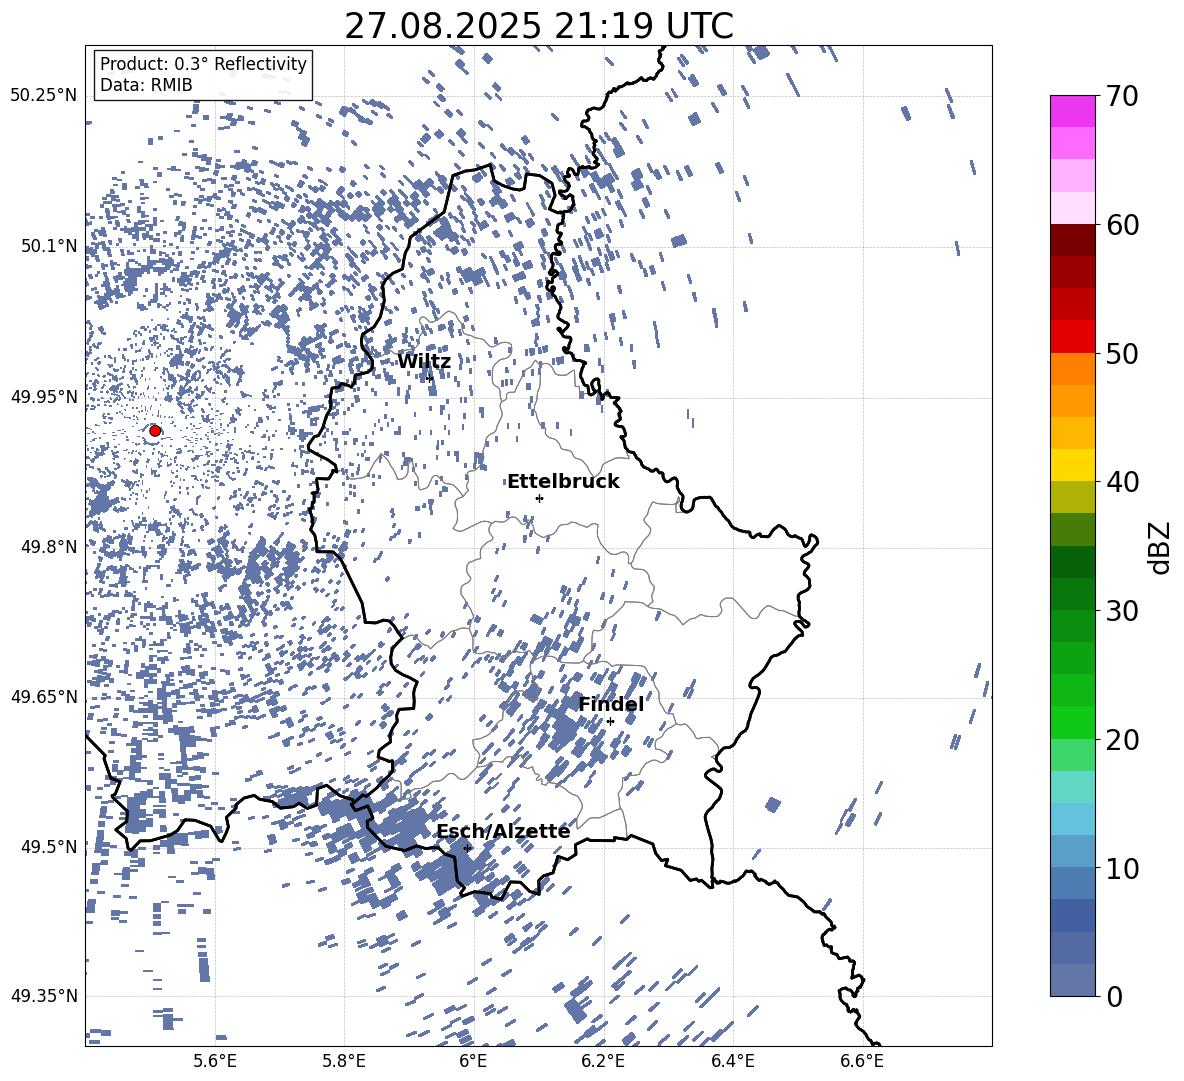Click the dBZ colorbar label
The width and height of the screenshot is (1184, 1081).
pos(1161,547)
